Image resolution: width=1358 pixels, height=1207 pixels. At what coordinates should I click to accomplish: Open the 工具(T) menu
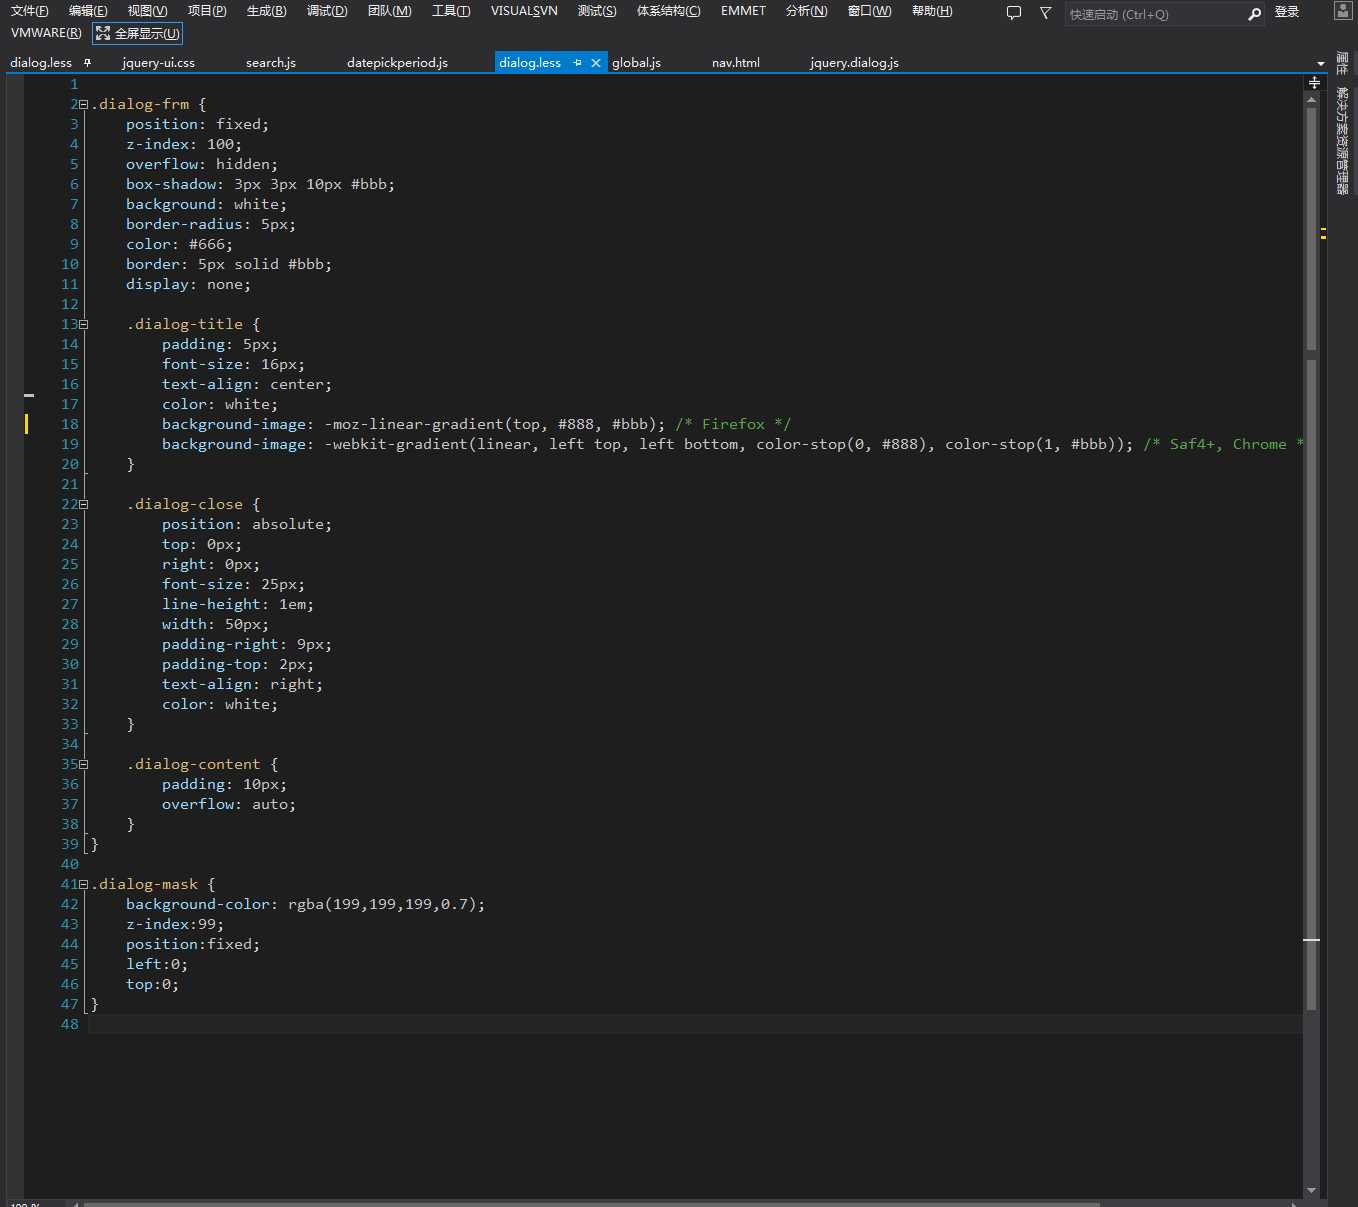(x=451, y=11)
